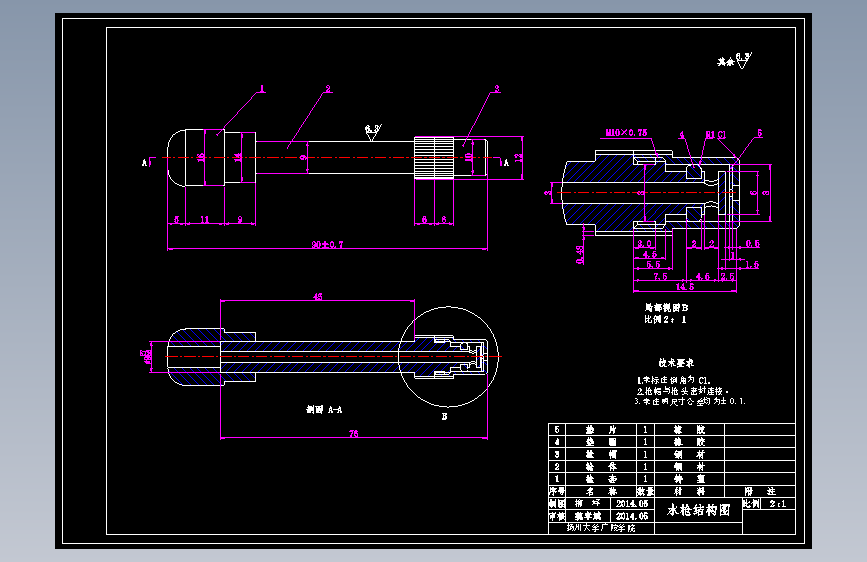Select the 1.5 dimension text
Image resolution: width=867 pixels, height=562 pixels.
(752, 265)
